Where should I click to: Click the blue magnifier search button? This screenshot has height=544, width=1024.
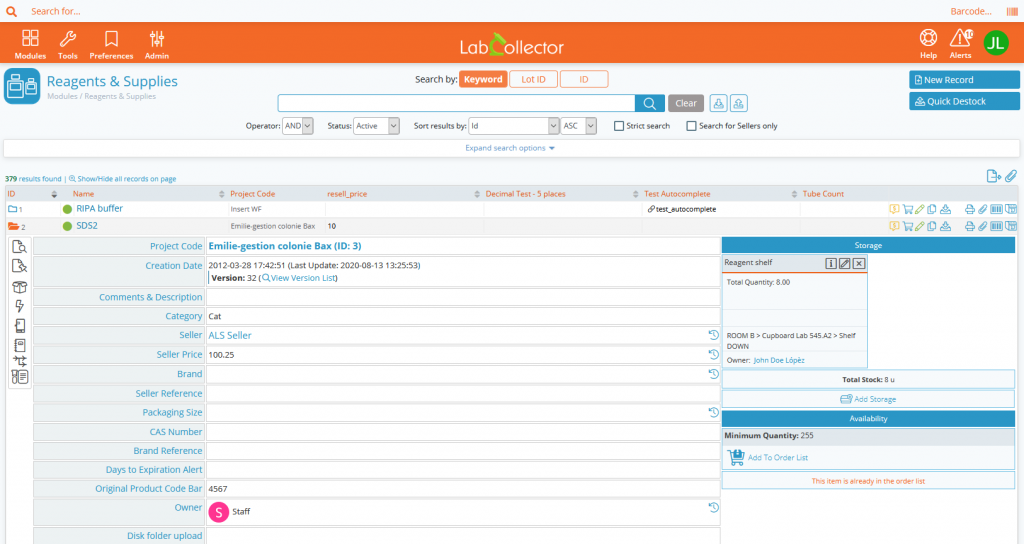pos(650,103)
